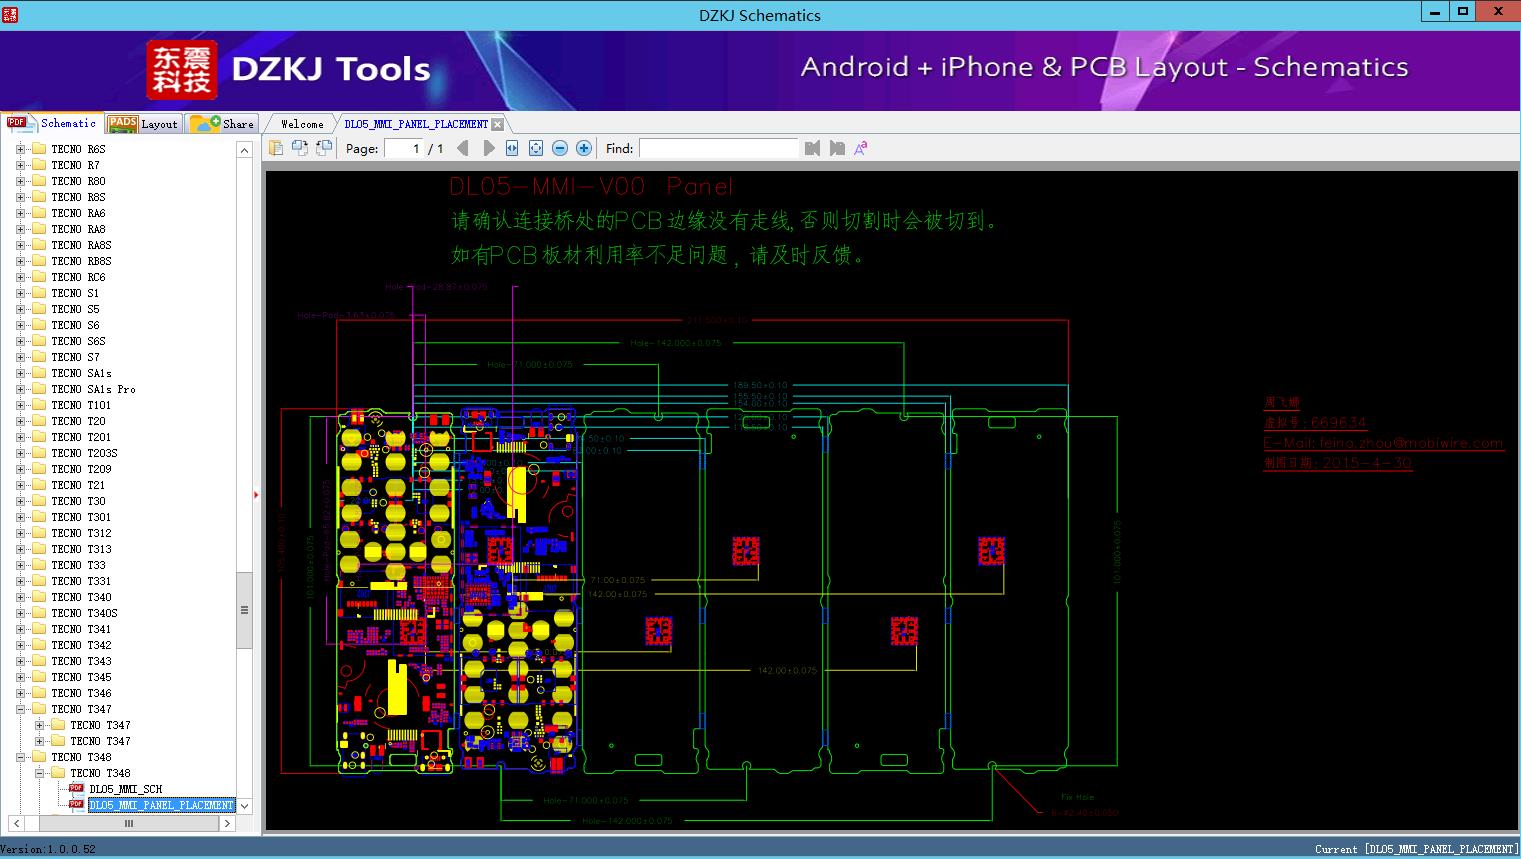Expand the TECNO S5 folder

[21, 309]
